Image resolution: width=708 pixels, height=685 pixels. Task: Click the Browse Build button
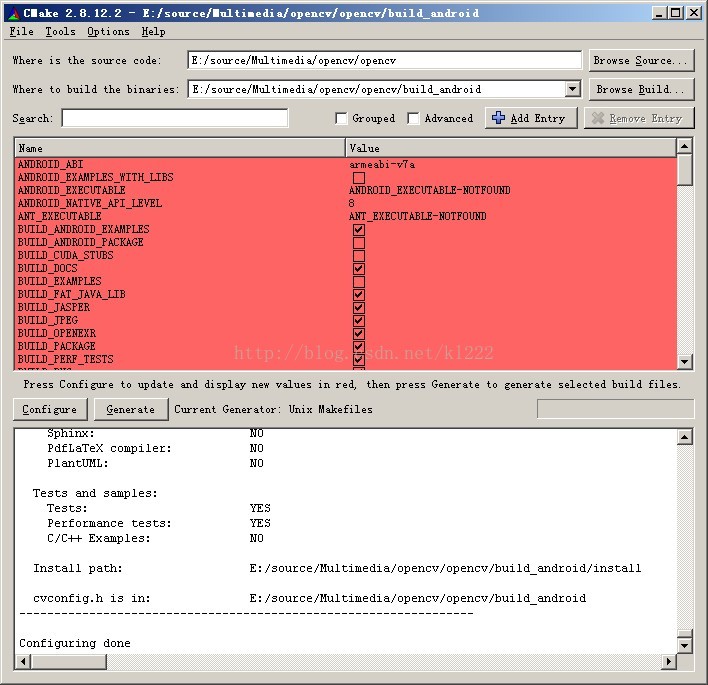click(x=641, y=89)
